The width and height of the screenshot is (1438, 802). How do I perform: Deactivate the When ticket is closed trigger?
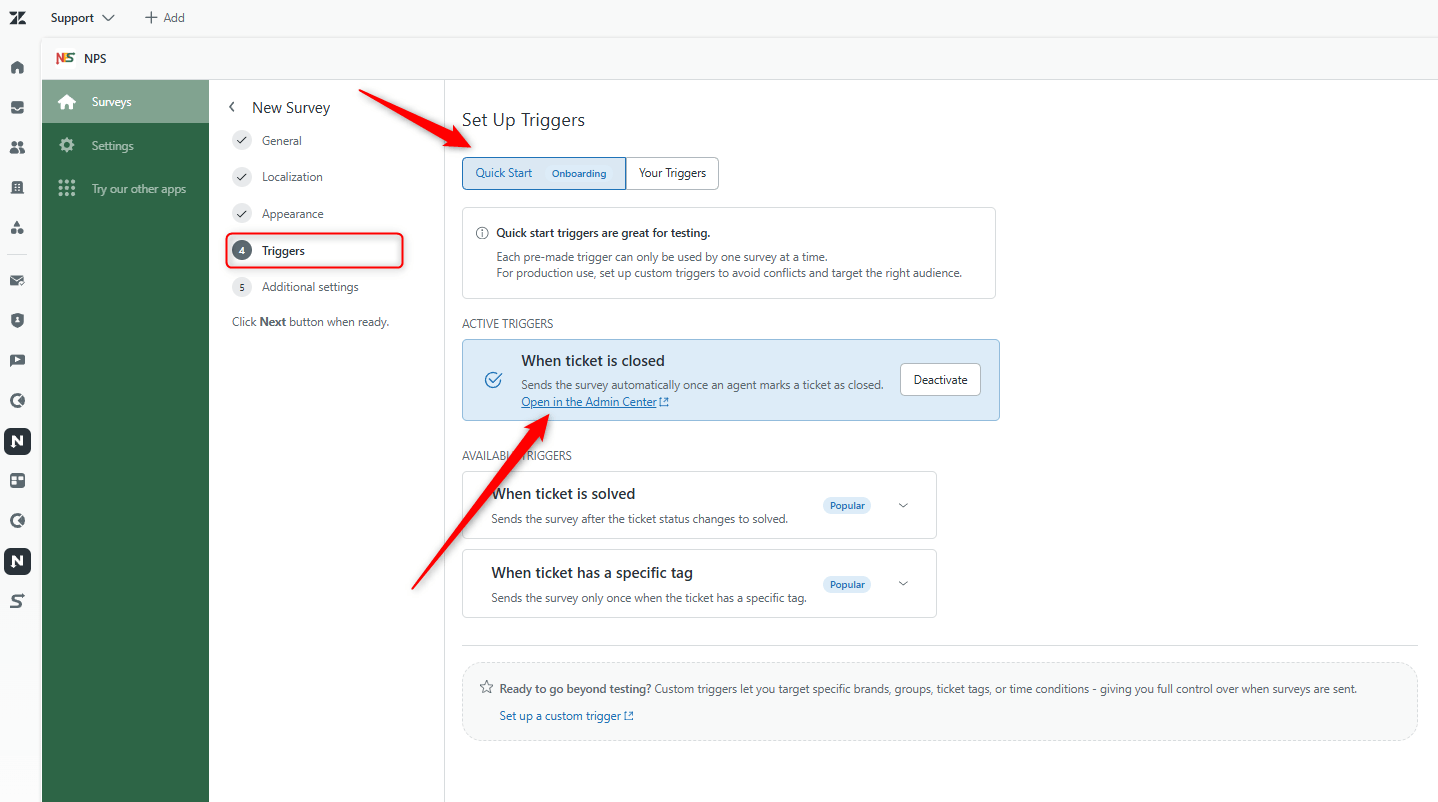point(940,380)
